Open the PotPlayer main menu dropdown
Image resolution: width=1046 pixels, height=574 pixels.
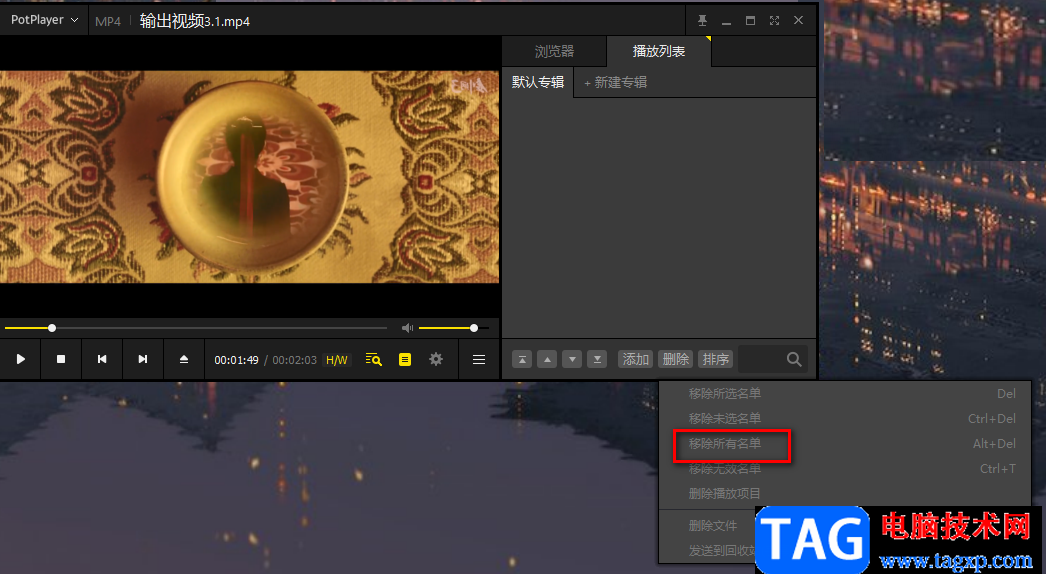44,20
